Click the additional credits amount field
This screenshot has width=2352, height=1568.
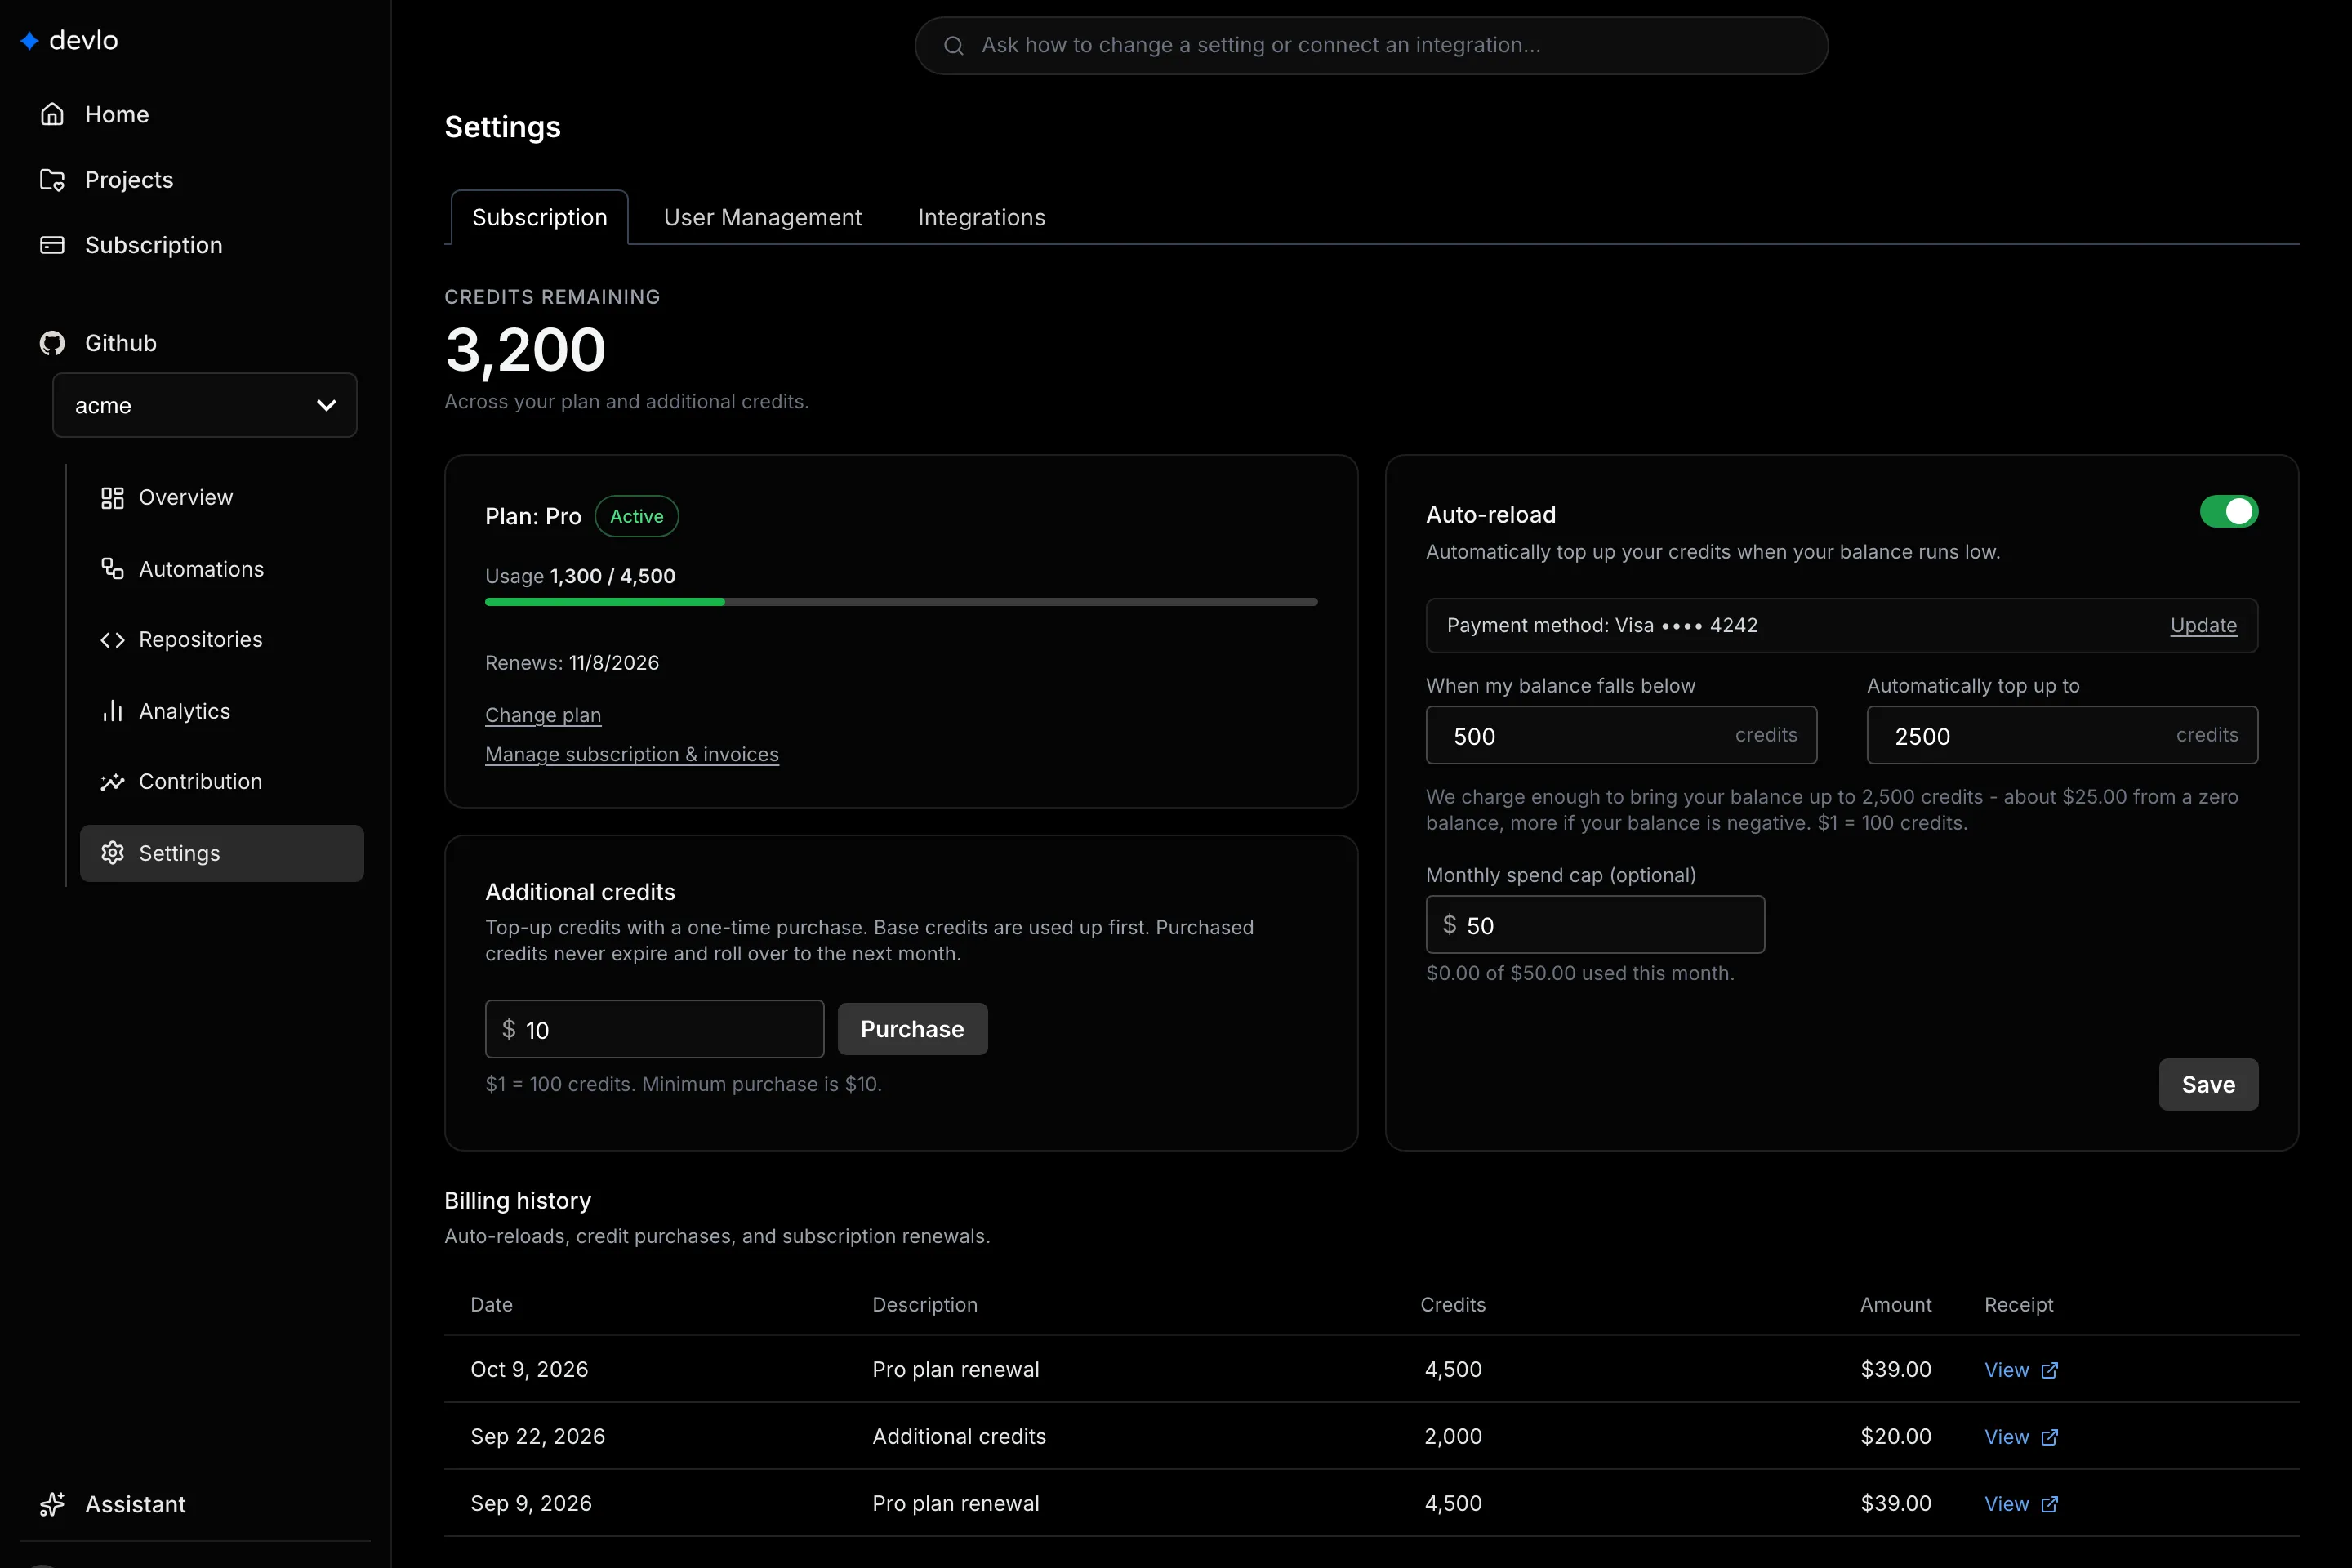pyautogui.click(x=654, y=1029)
